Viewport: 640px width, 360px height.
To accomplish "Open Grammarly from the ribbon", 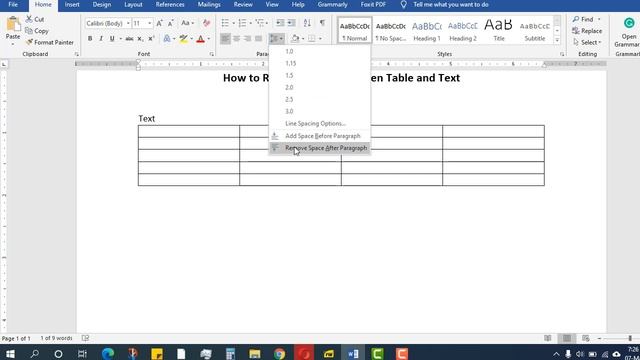I will (629, 32).
